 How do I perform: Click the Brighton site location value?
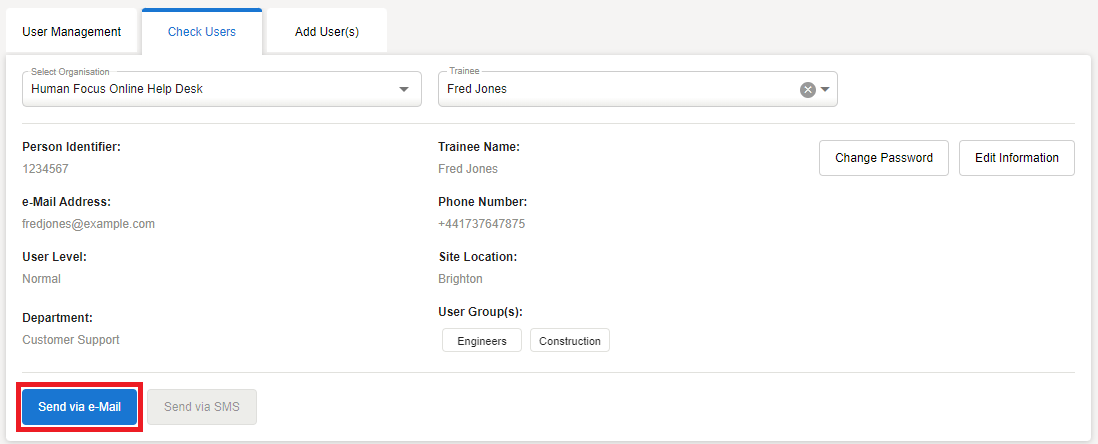click(x=460, y=279)
